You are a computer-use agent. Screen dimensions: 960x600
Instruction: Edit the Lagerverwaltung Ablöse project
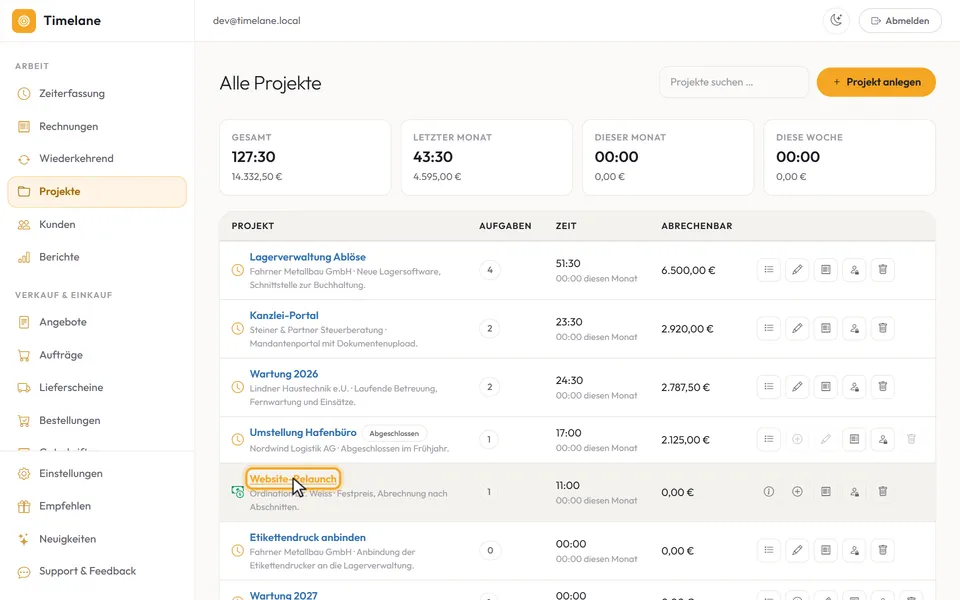point(797,270)
